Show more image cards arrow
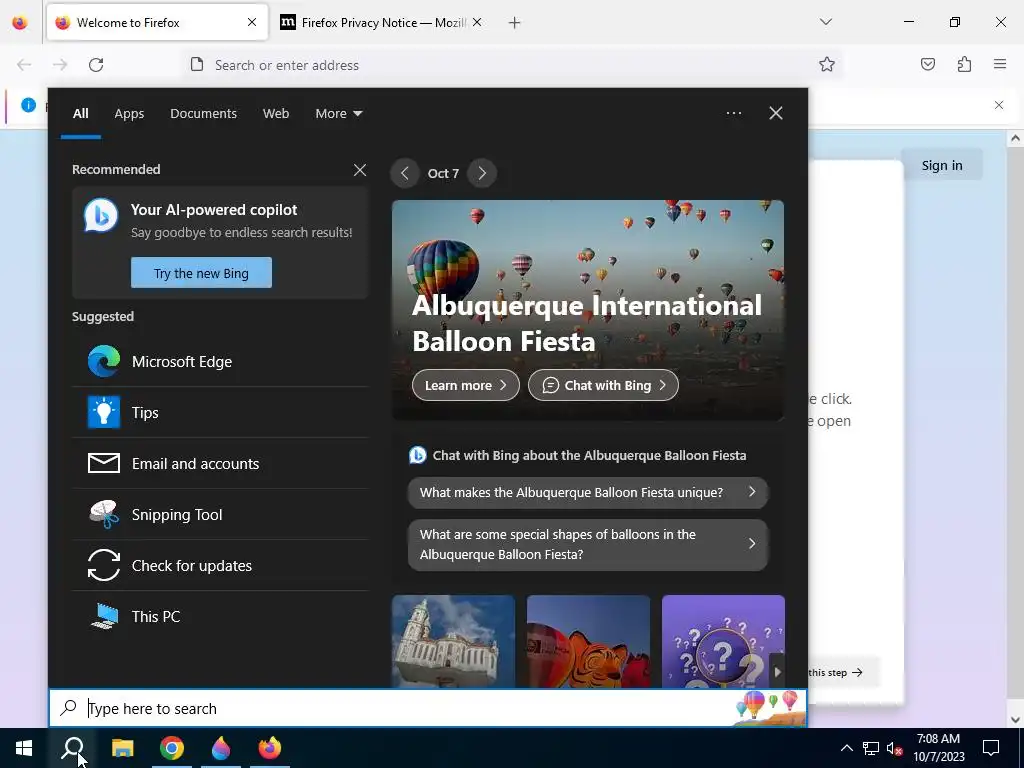The height and width of the screenshot is (768, 1024). coord(777,671)
